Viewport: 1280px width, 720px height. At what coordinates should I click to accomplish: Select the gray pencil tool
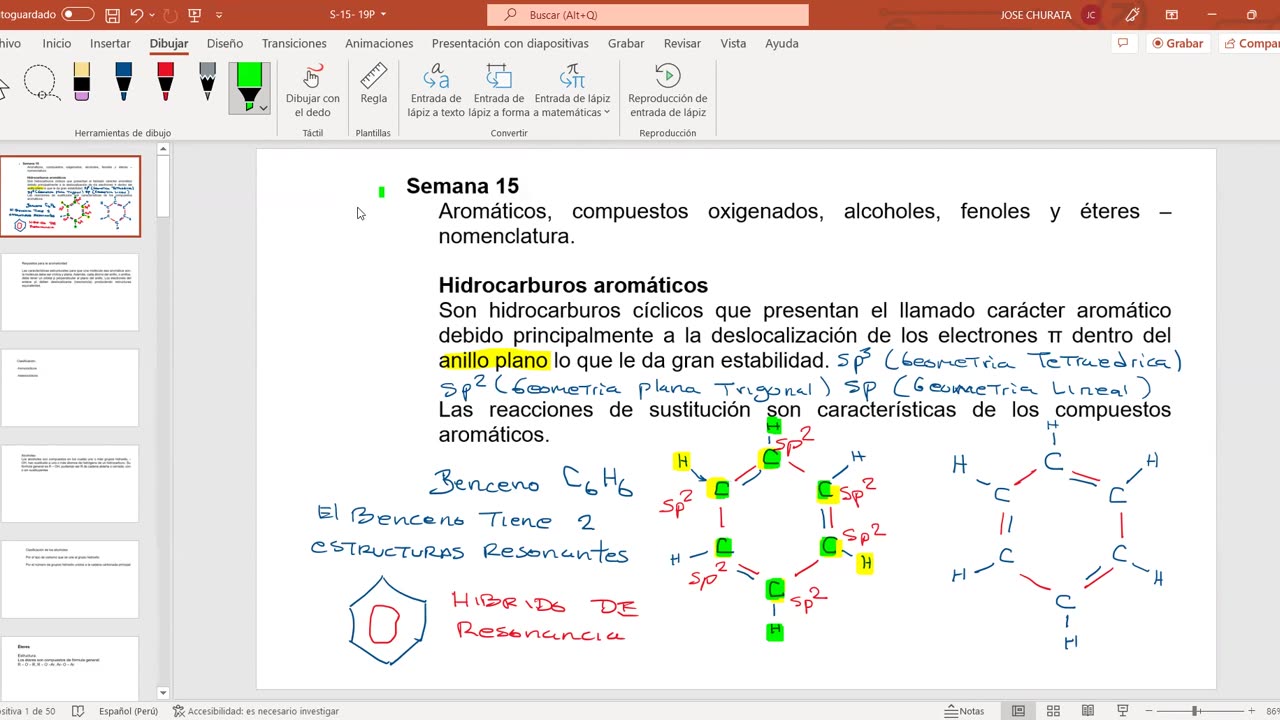click(x=207, y=82)
